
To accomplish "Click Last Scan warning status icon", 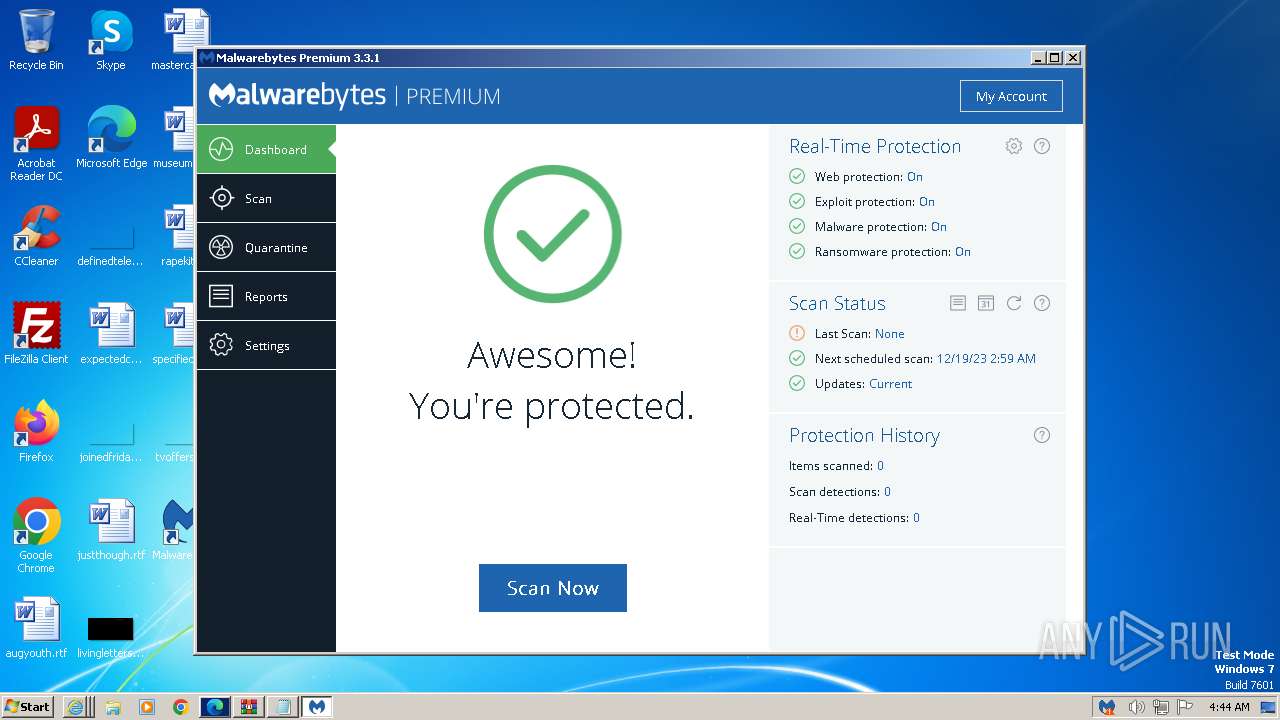I will click(797, 334).
